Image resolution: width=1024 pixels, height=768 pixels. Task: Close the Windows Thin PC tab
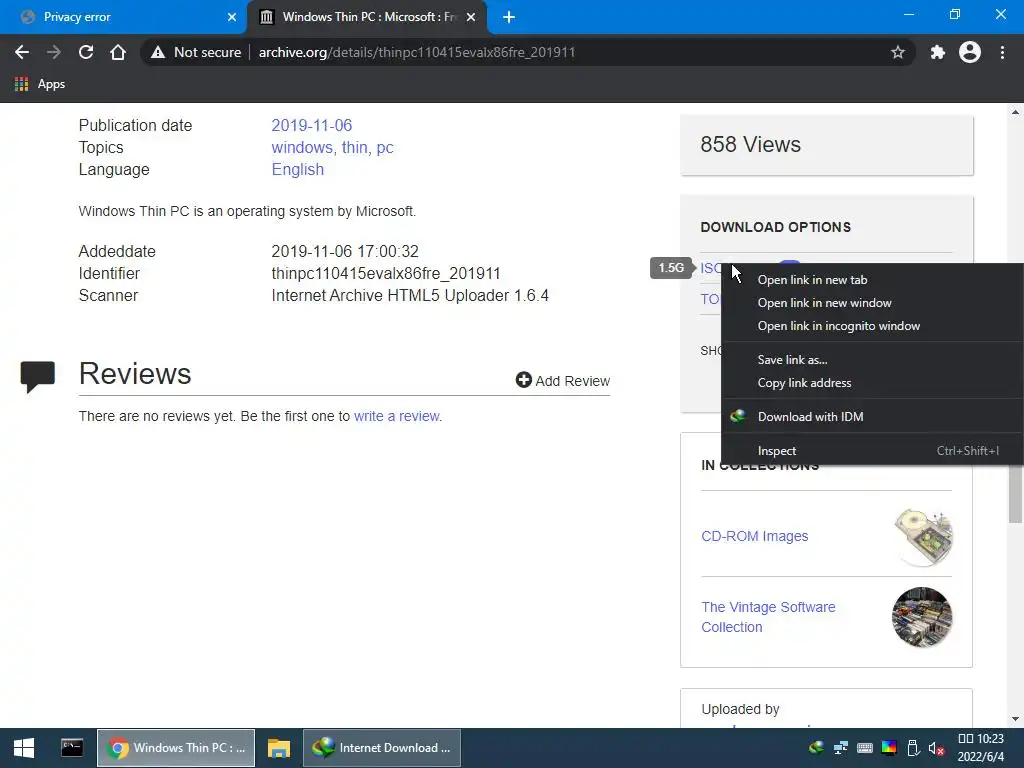[x=471, y=17]
